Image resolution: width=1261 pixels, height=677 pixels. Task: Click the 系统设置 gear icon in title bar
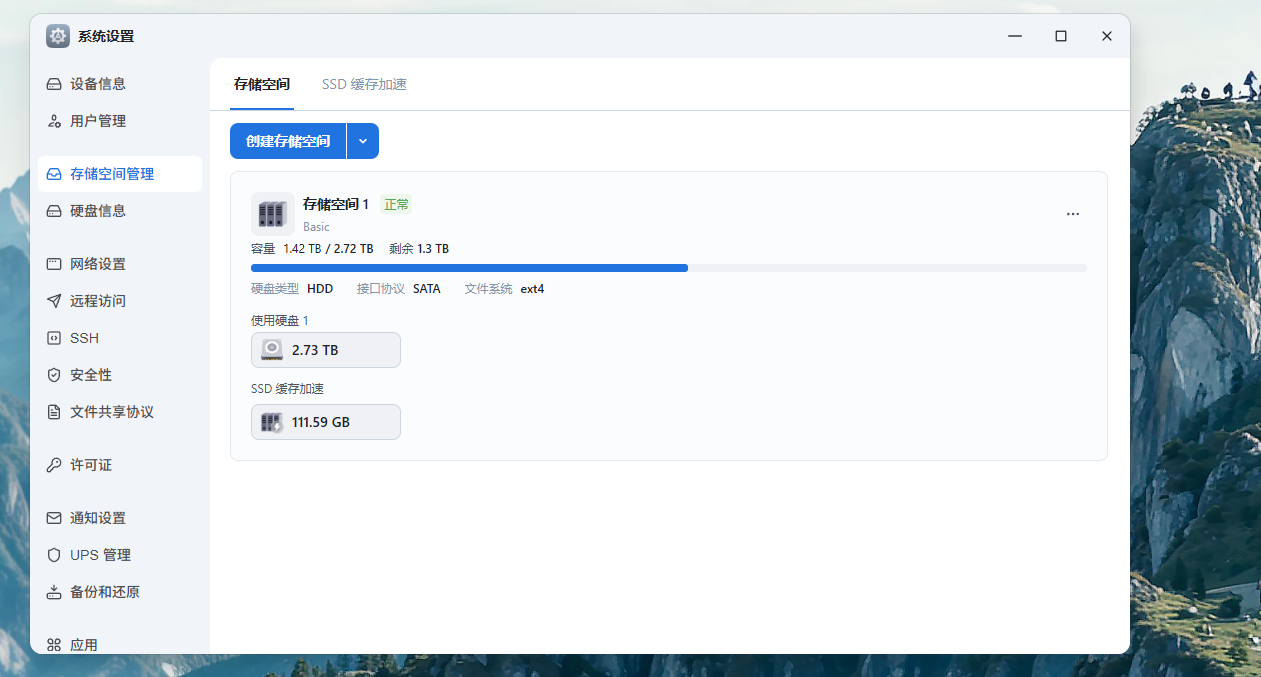(58, 36)
